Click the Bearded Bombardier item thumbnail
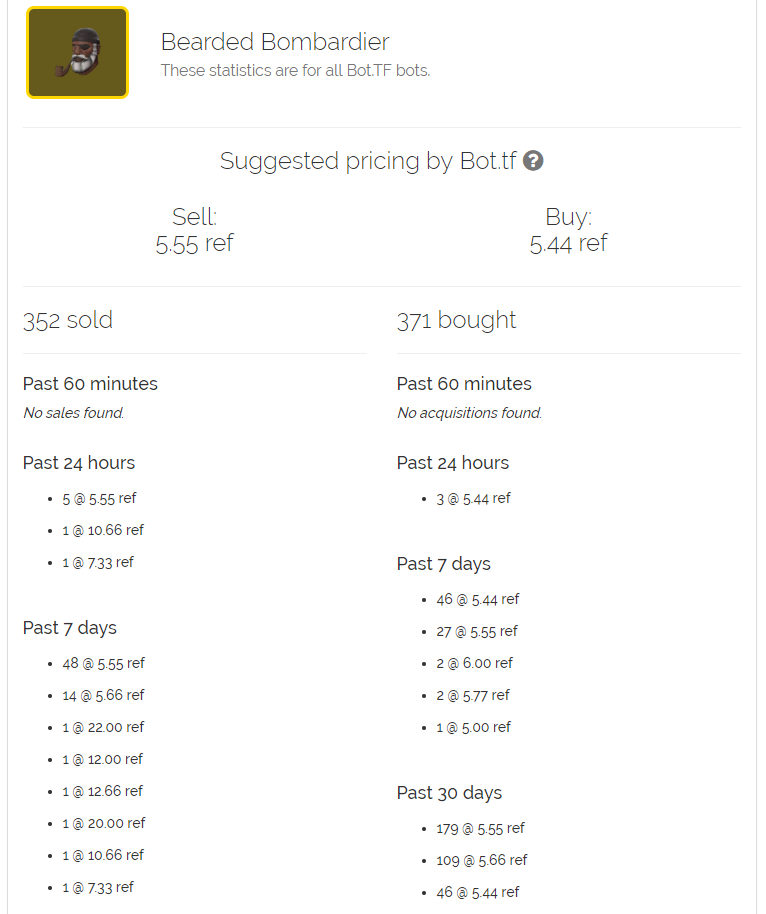The height and width of the screenshot is (914, 766). pos(77,53)
